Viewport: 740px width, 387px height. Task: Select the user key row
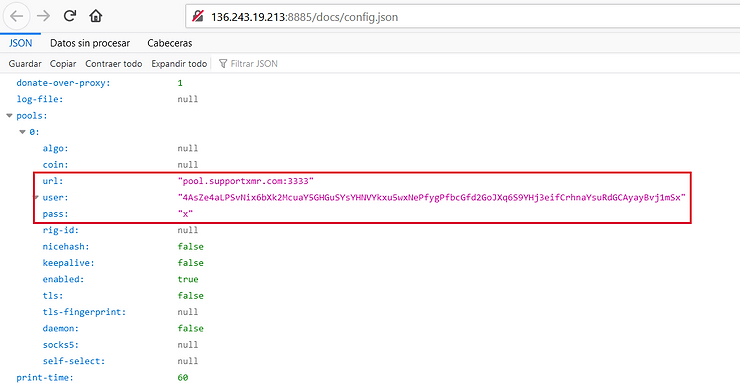(55, 198)
